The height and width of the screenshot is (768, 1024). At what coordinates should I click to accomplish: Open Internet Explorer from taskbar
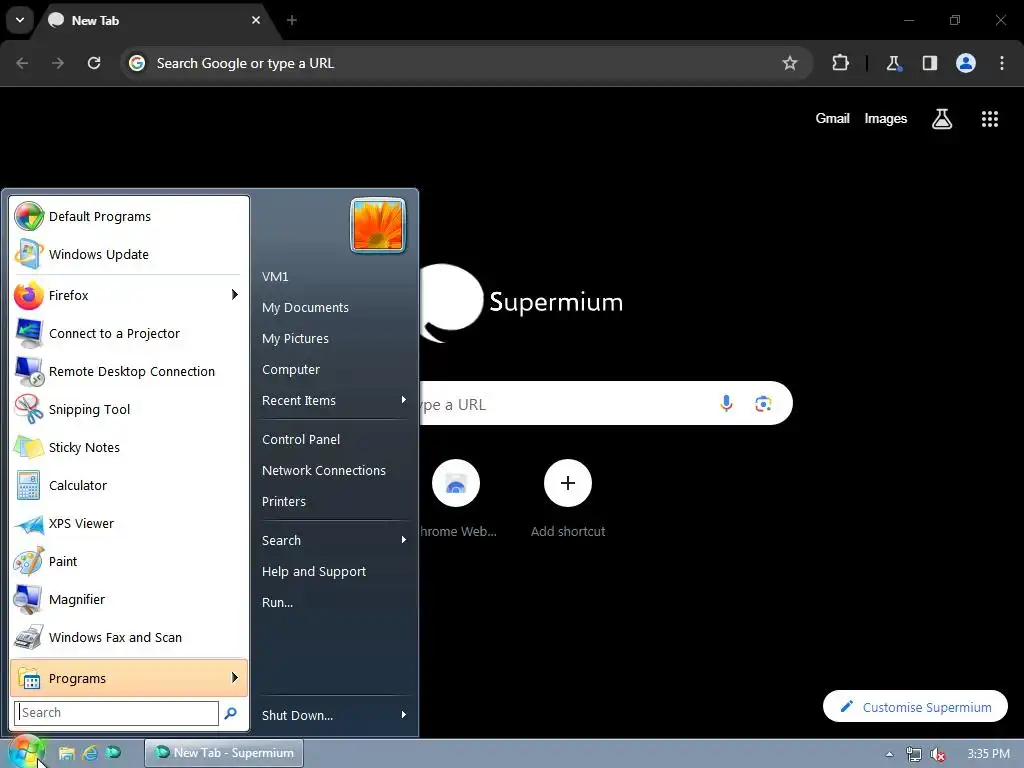(89, 753)
